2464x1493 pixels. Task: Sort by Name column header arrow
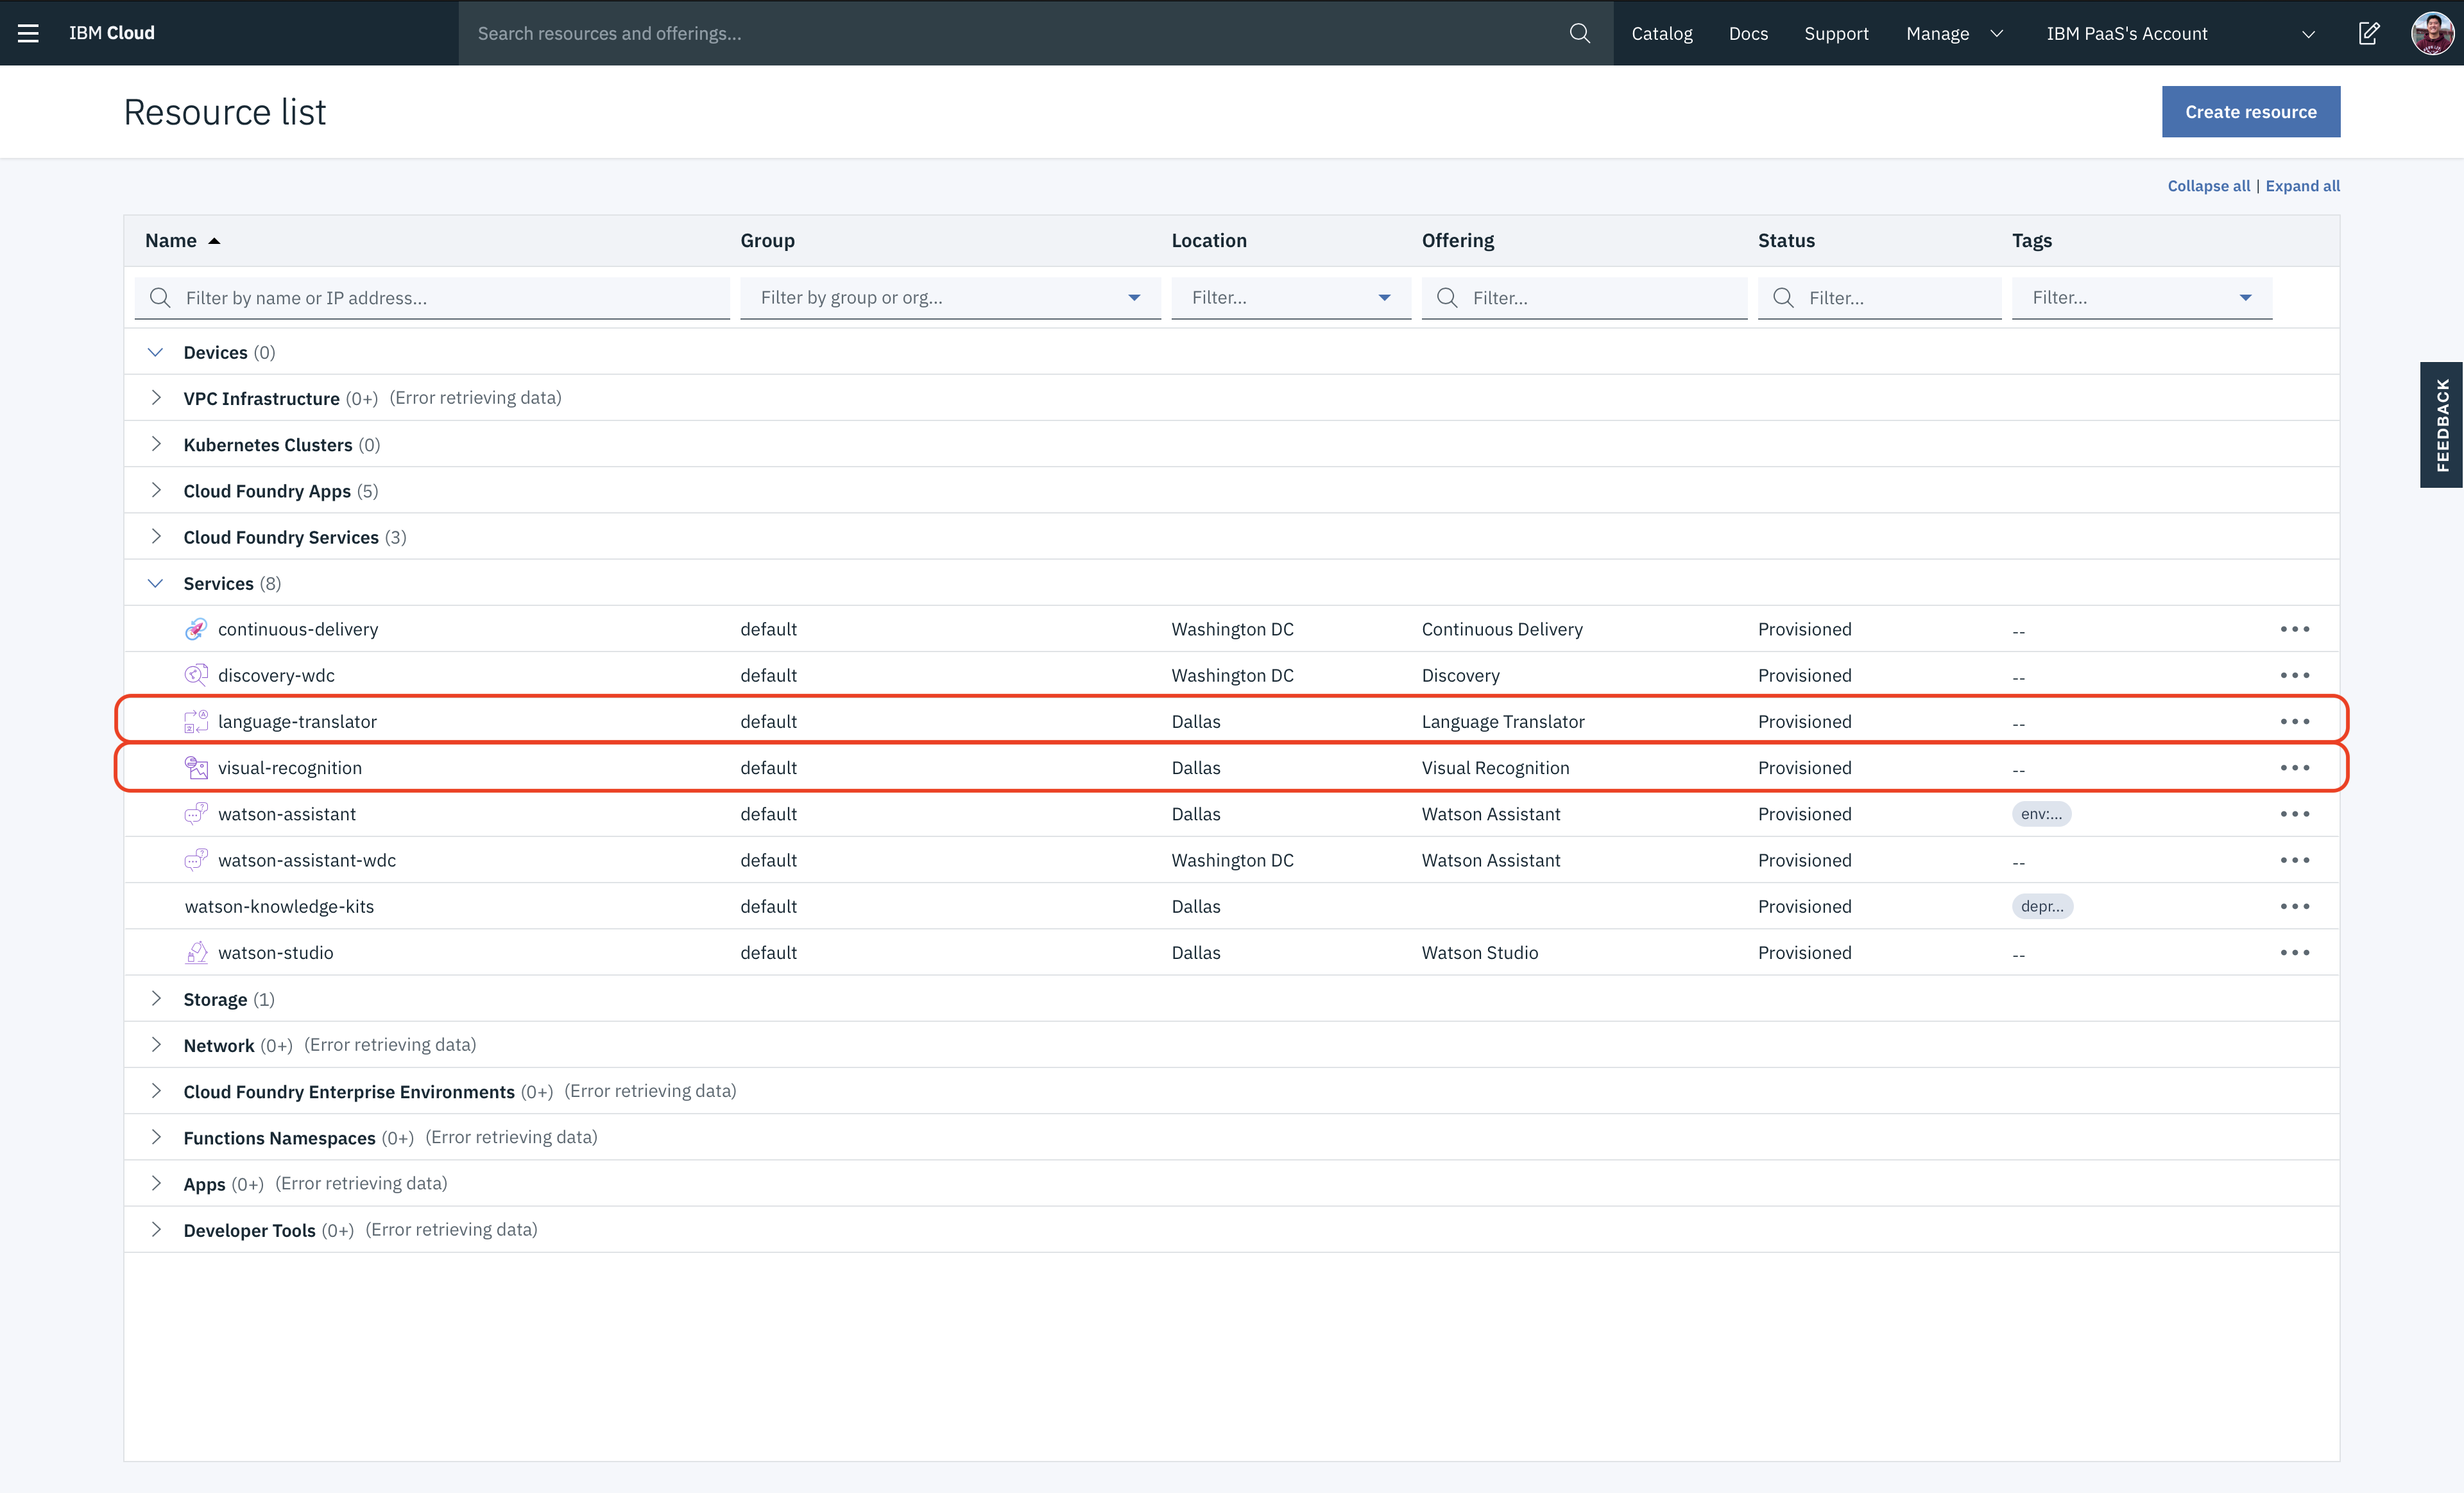[x=214, y=241]
